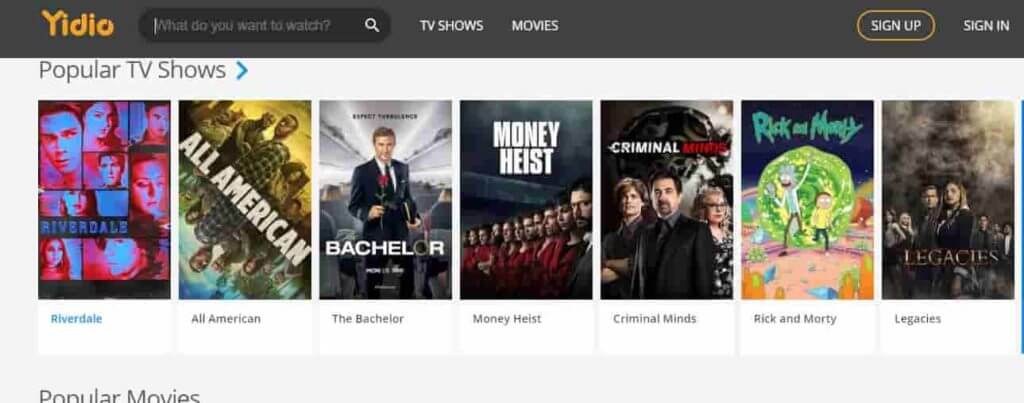
Task: Click the Popular Movies heading
Action: click(x=119, y=396)
